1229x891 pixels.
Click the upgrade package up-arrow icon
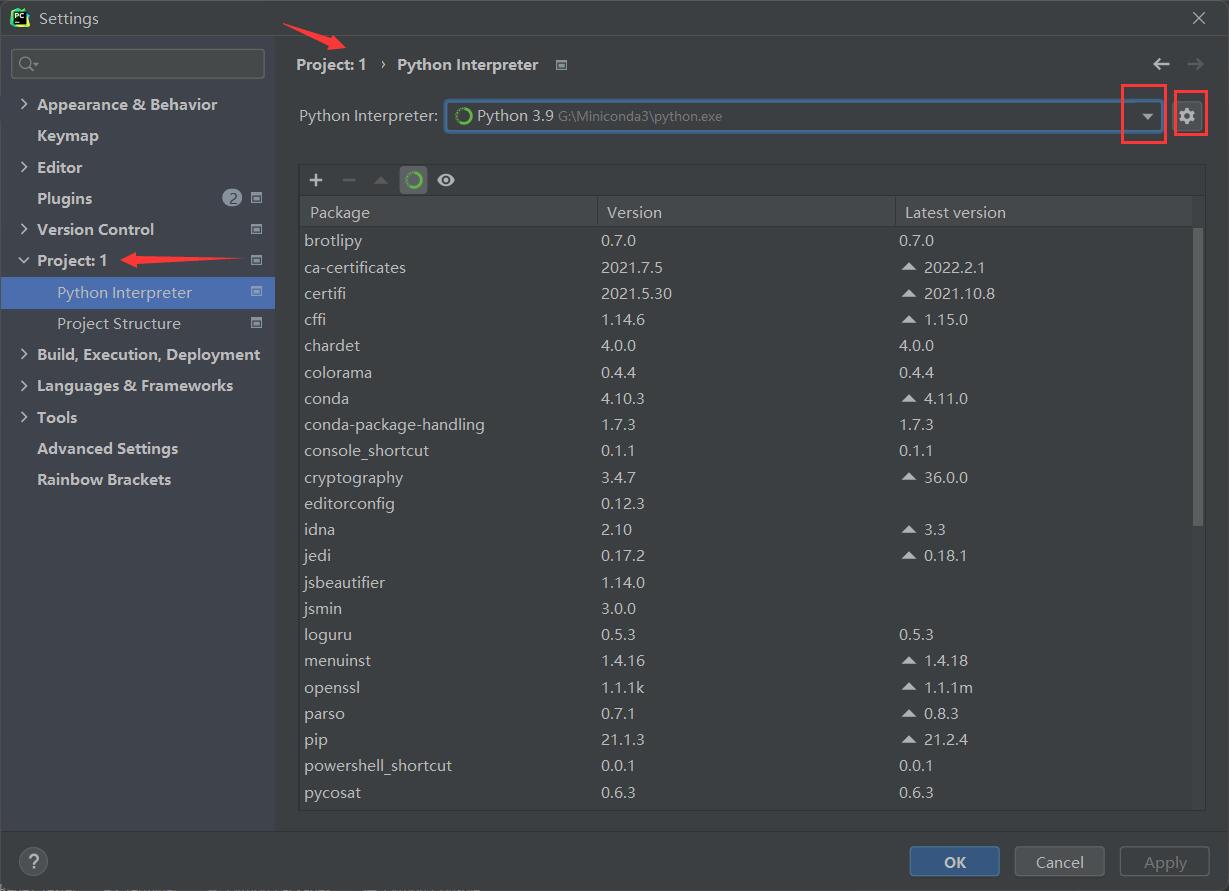pos(381,180)
